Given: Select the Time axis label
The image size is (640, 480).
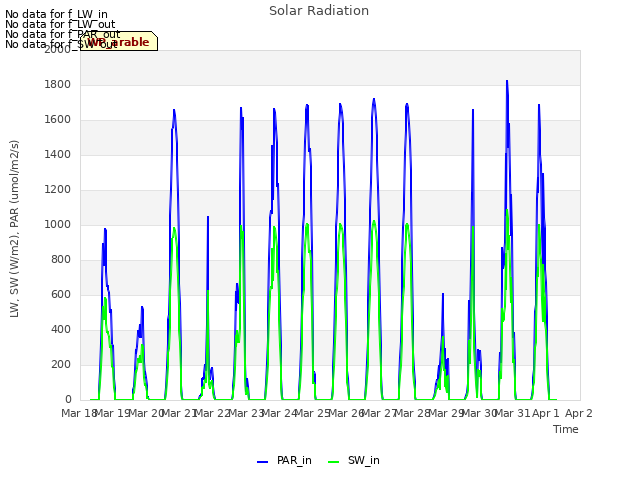Looking at the screenshot, I should 566,429.
